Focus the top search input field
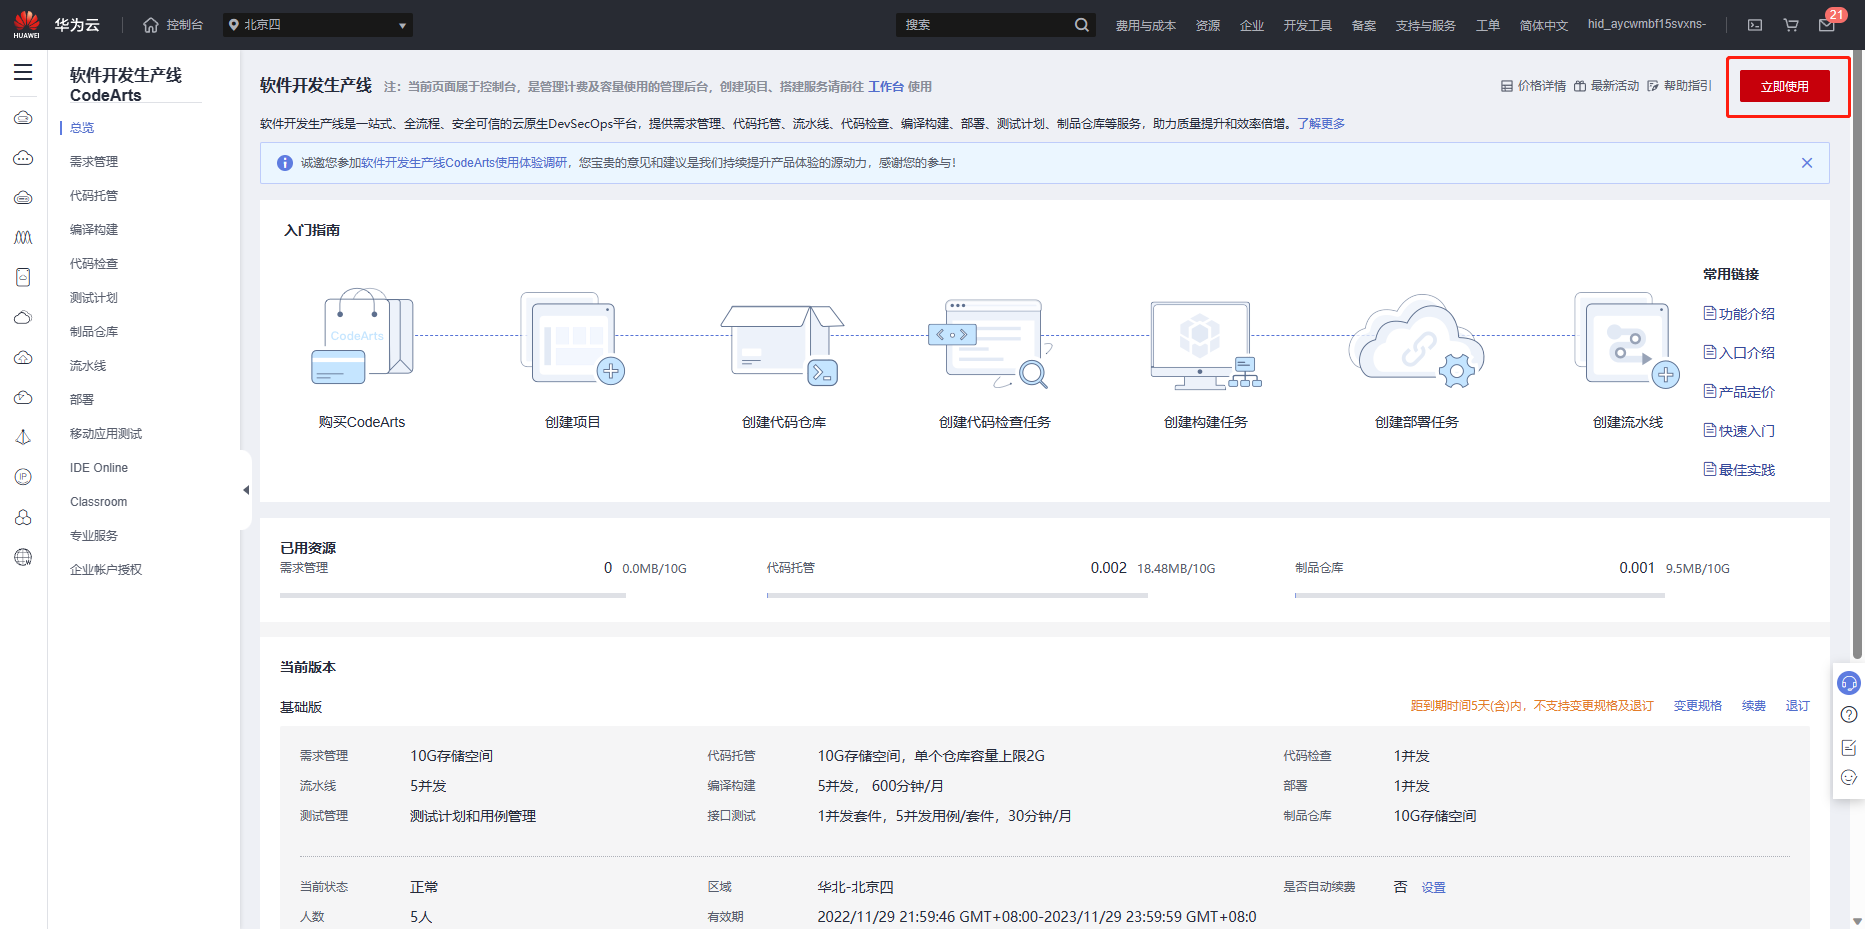 [x=985, y=25]
